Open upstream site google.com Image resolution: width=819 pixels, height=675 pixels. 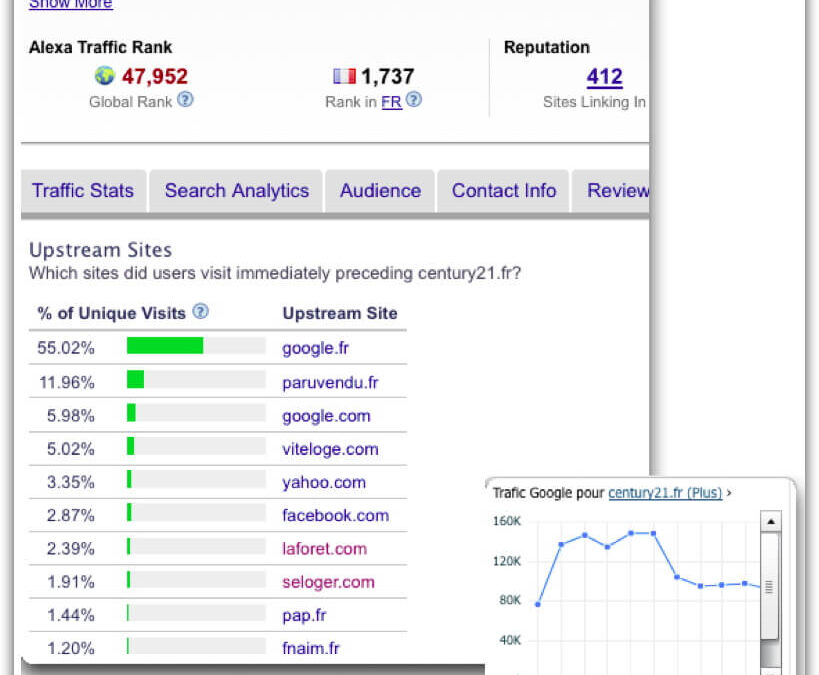(326, 416)
